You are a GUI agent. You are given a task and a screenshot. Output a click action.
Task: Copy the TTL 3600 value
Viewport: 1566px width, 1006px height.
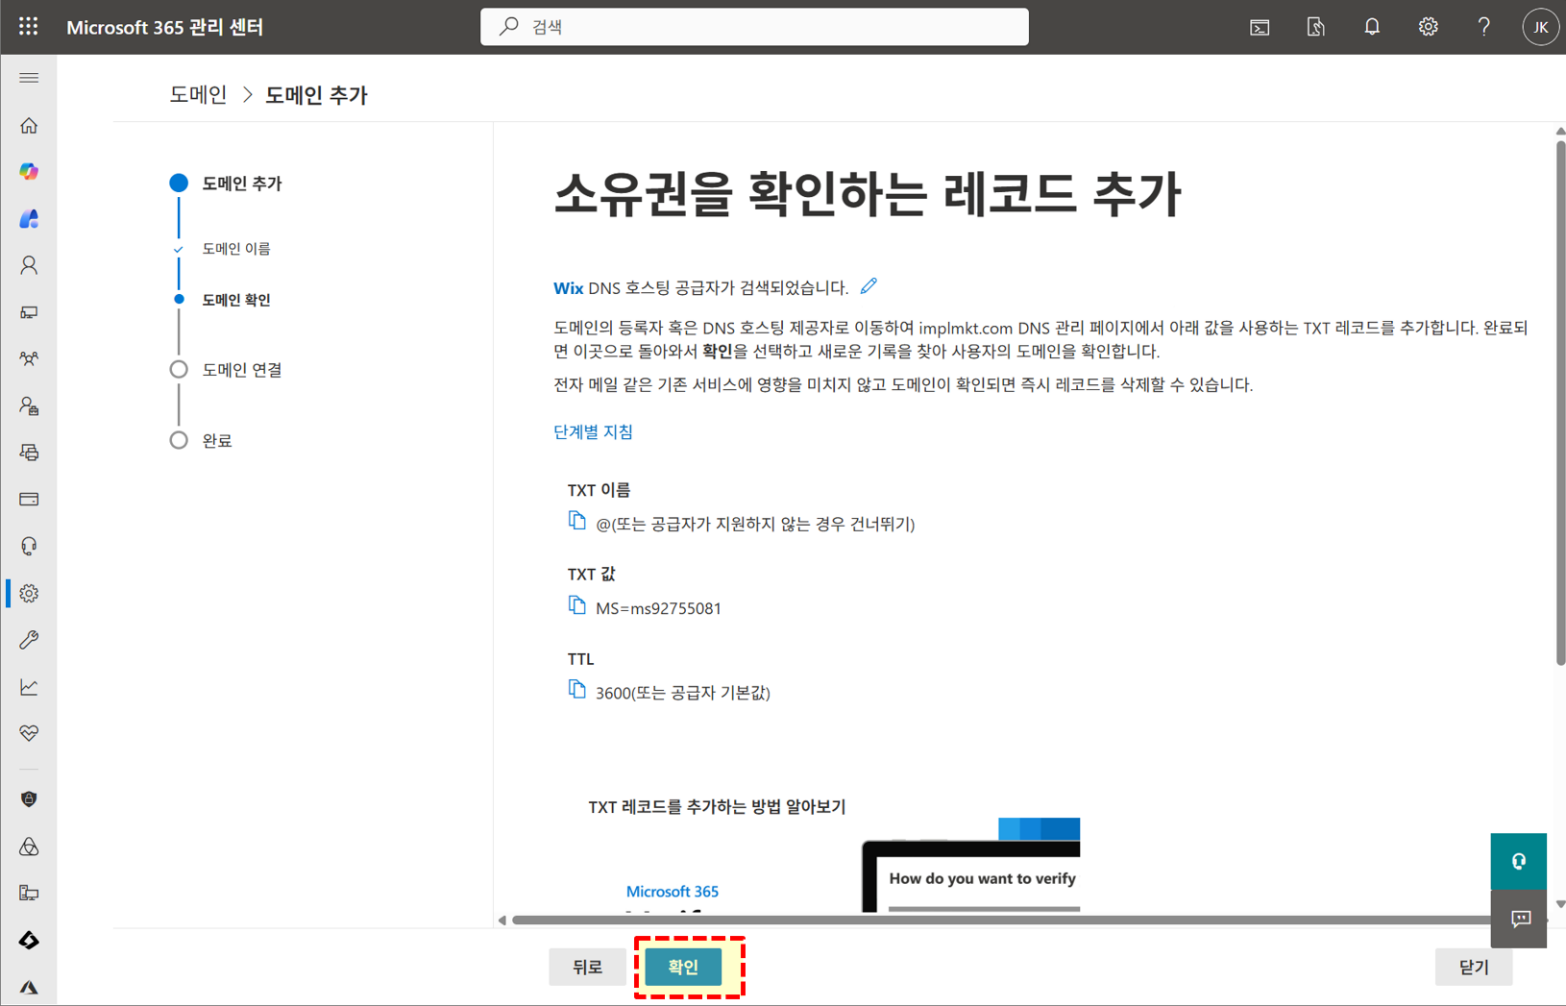pyautogui.click(x=577, y=690)
